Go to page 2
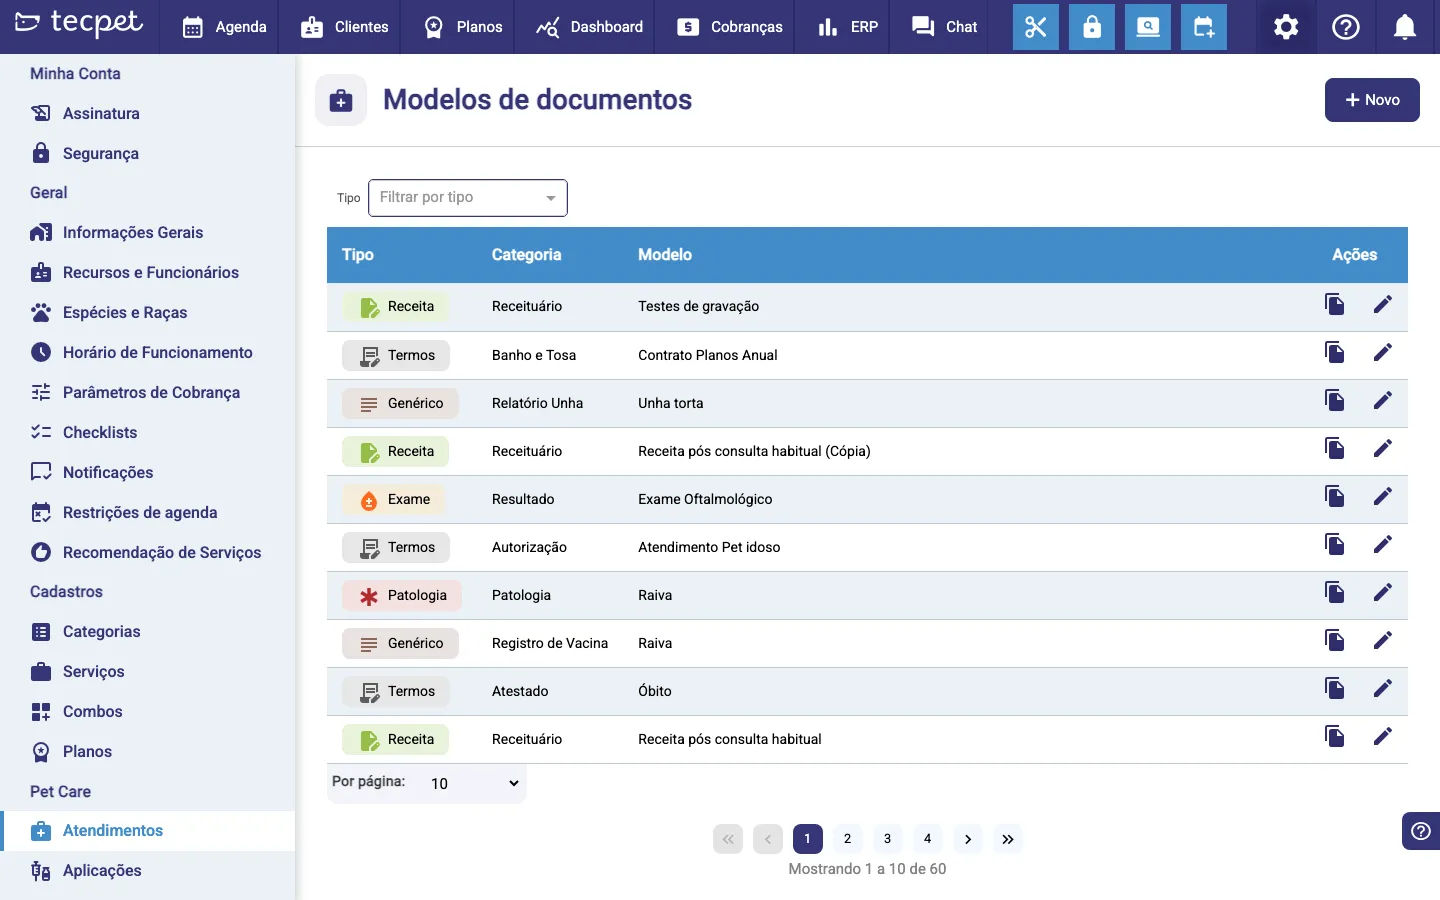This screenshot has height=900, width=1440. click(847, 839)
